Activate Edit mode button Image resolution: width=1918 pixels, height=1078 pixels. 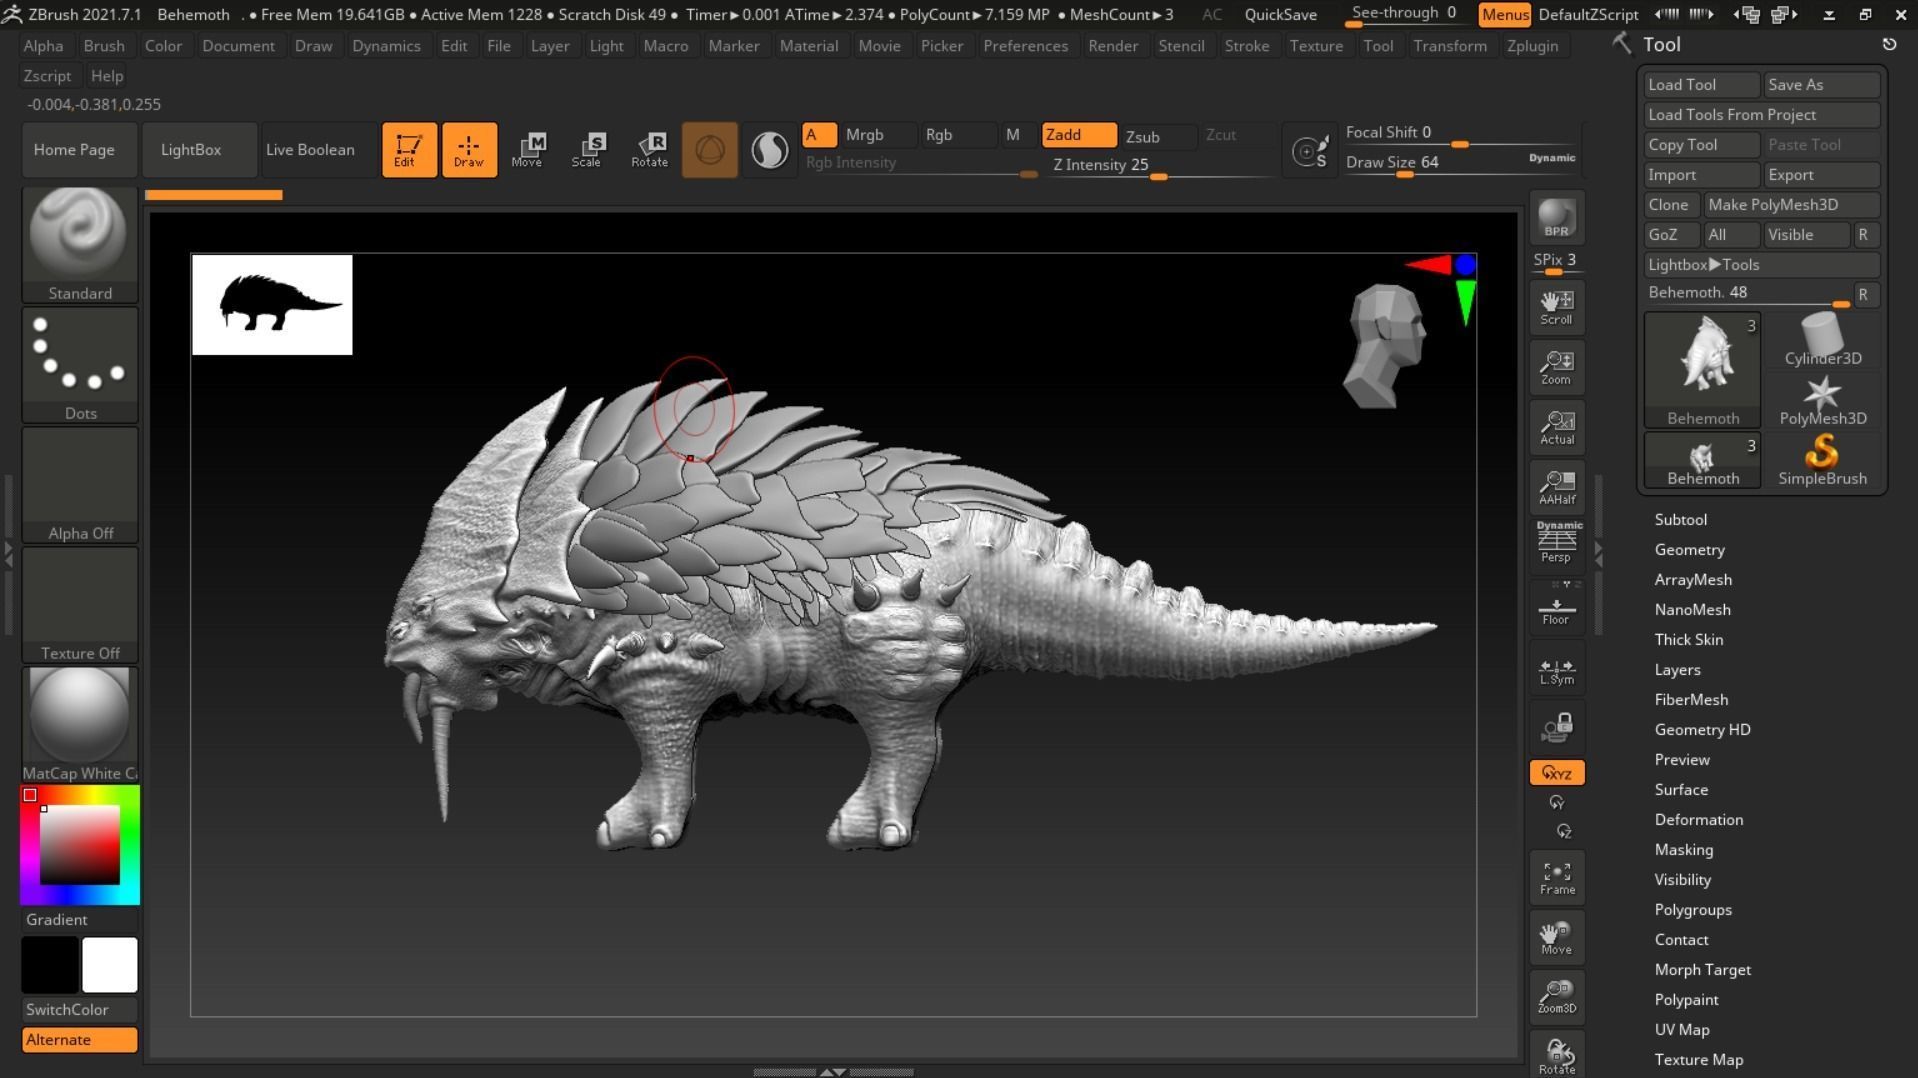409,150
